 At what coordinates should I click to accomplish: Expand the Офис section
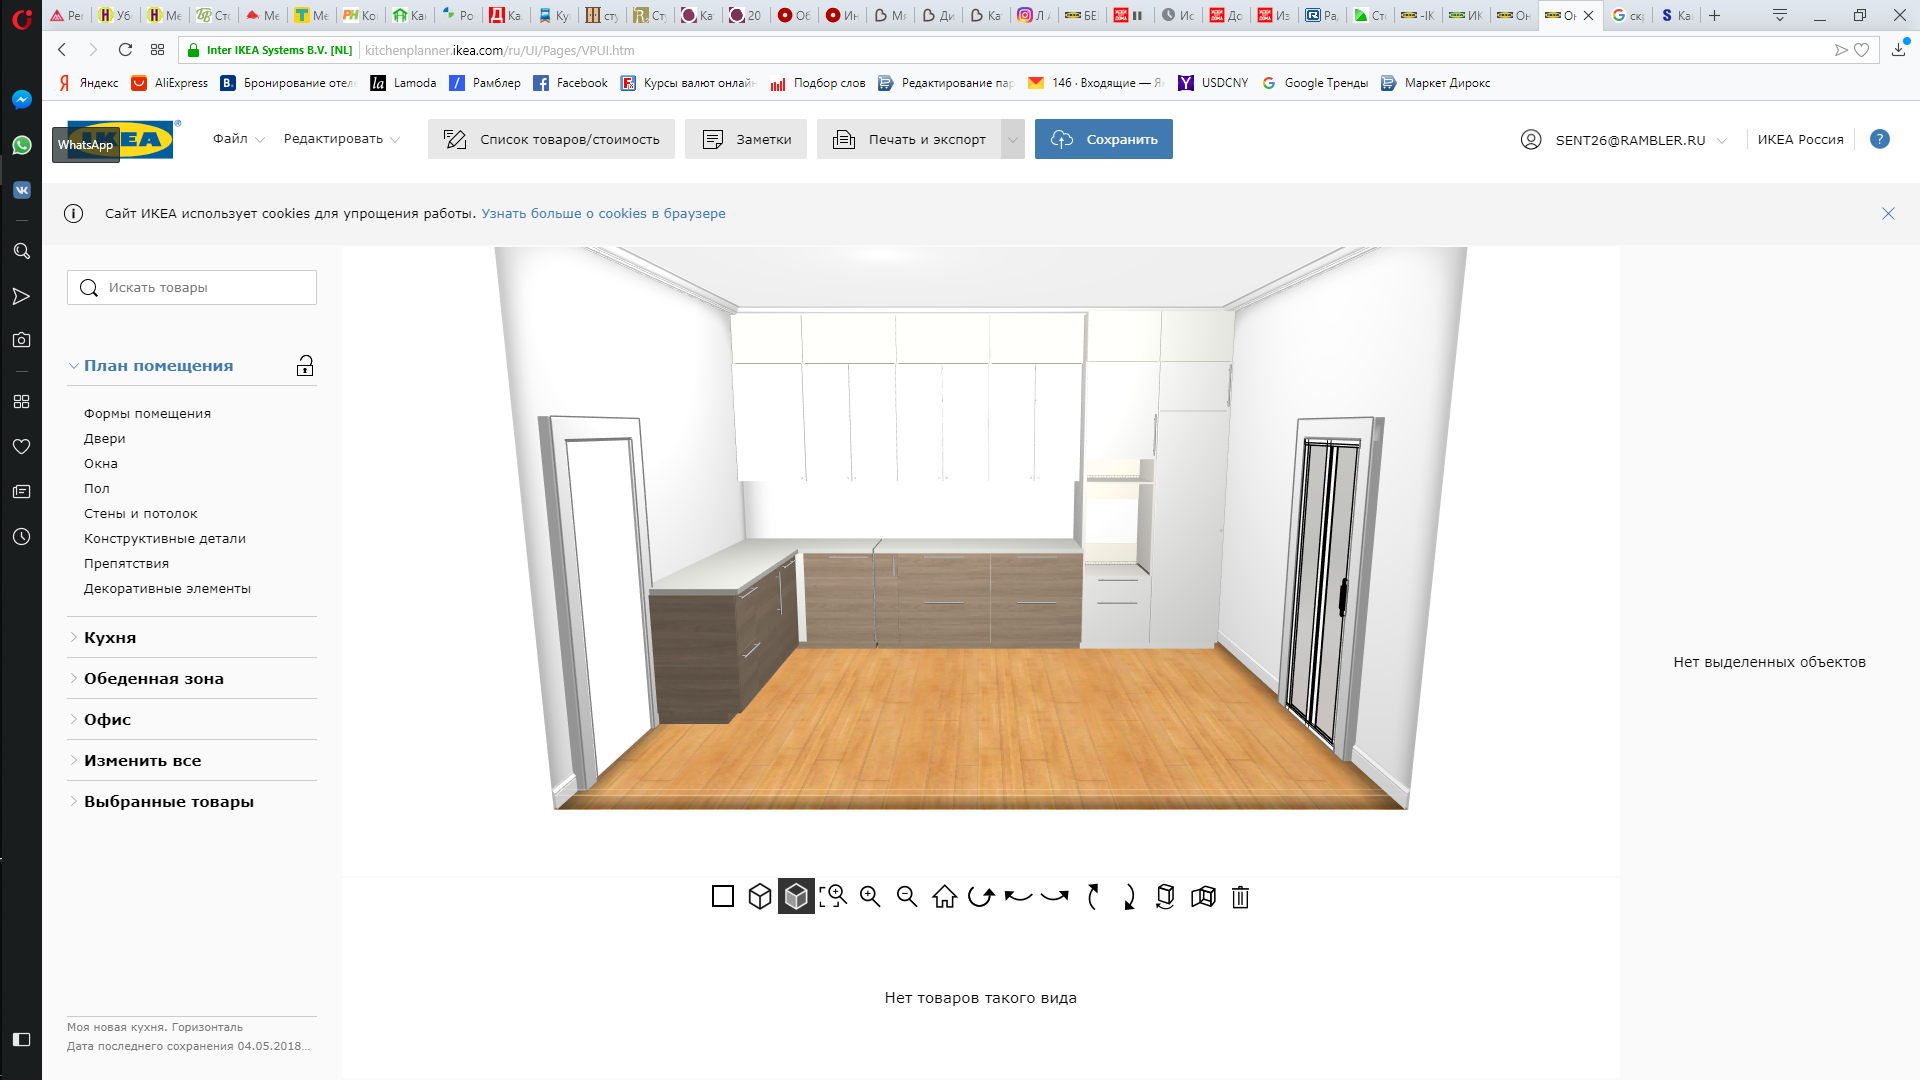[107, 719]
